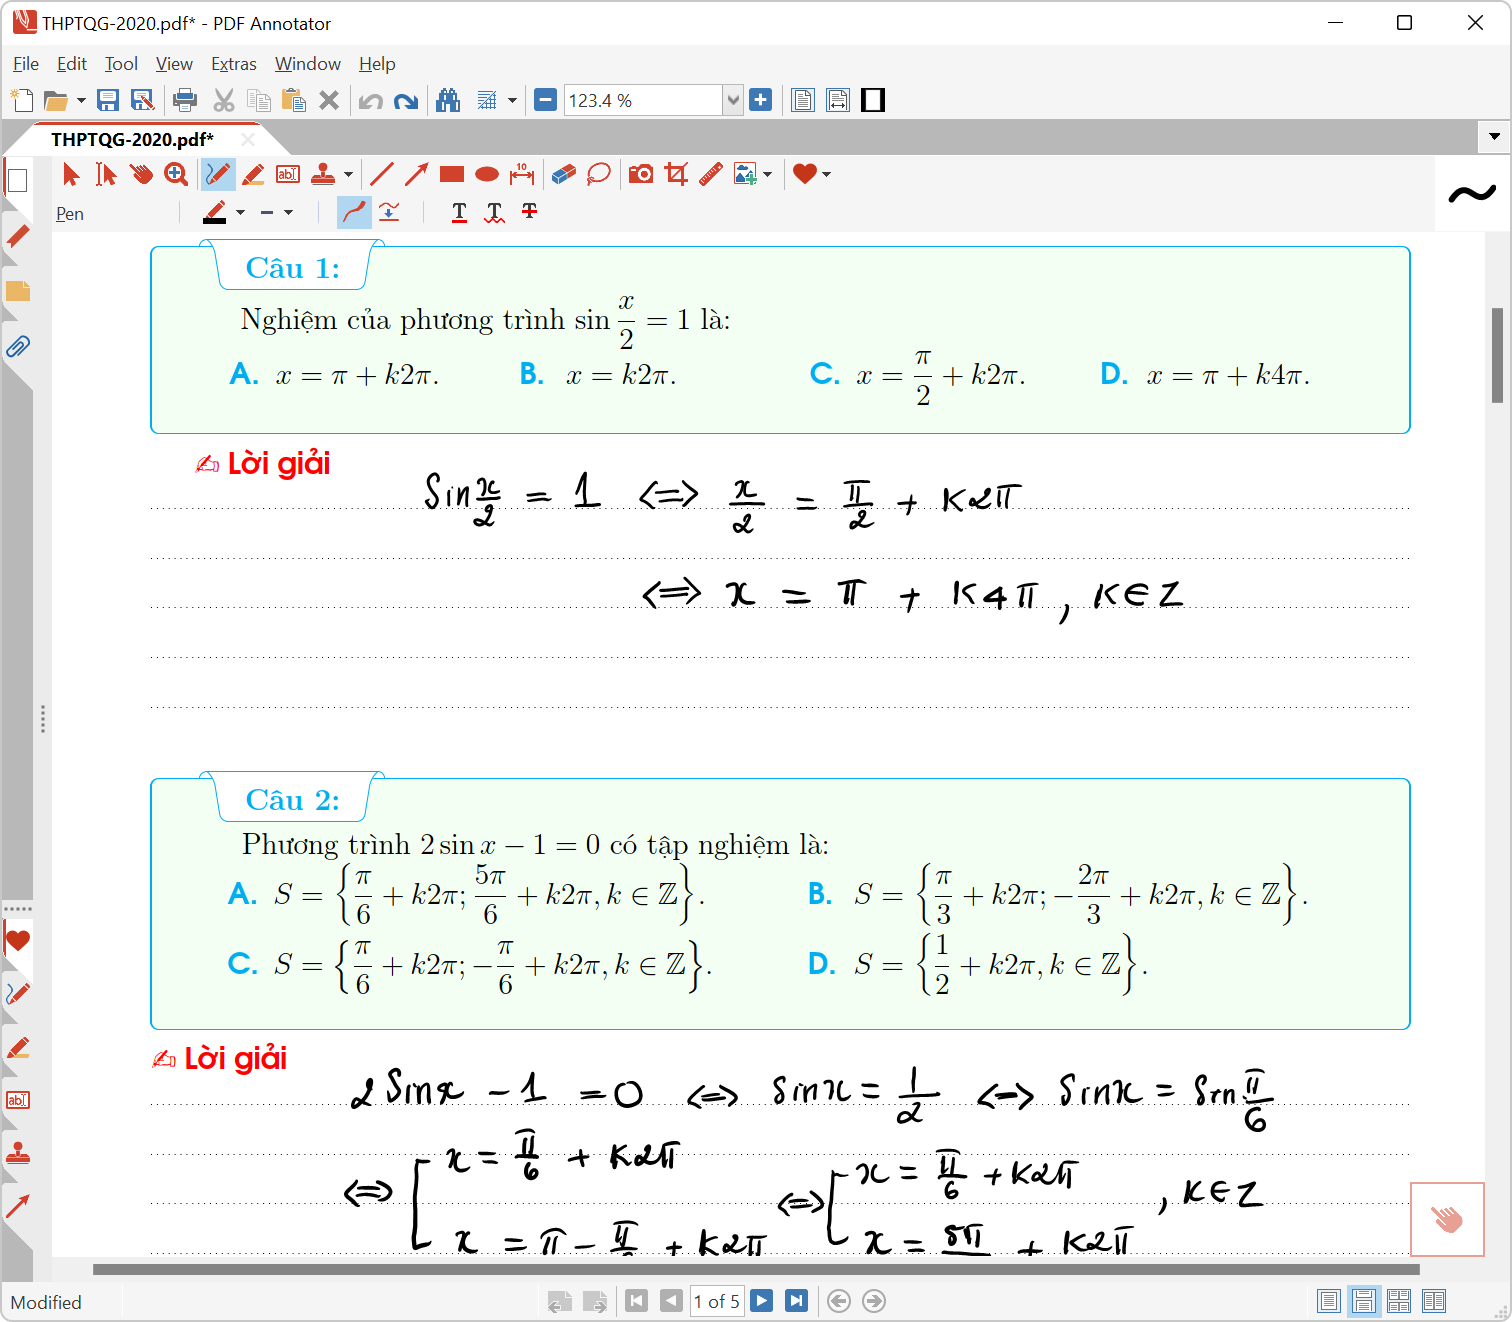Open the pen color dropdown arrow
The image size is (1512, 1322).
click(240, 212)
